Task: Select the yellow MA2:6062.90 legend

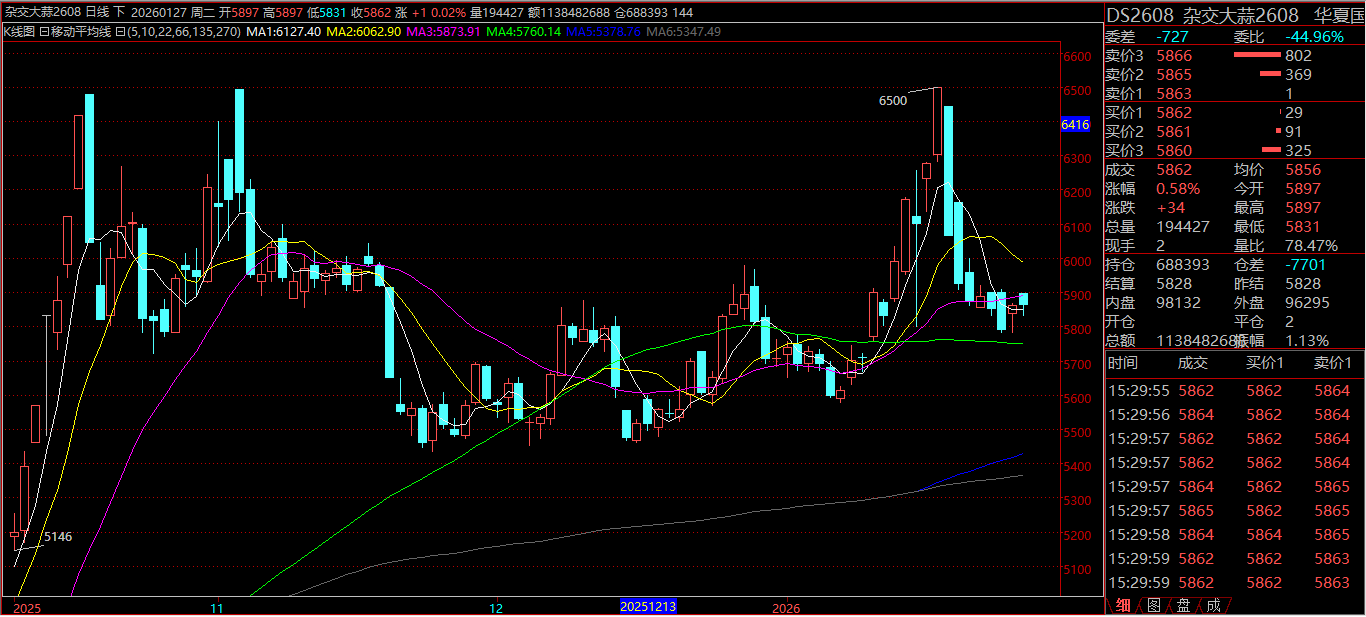Action: tap(365, 32)
